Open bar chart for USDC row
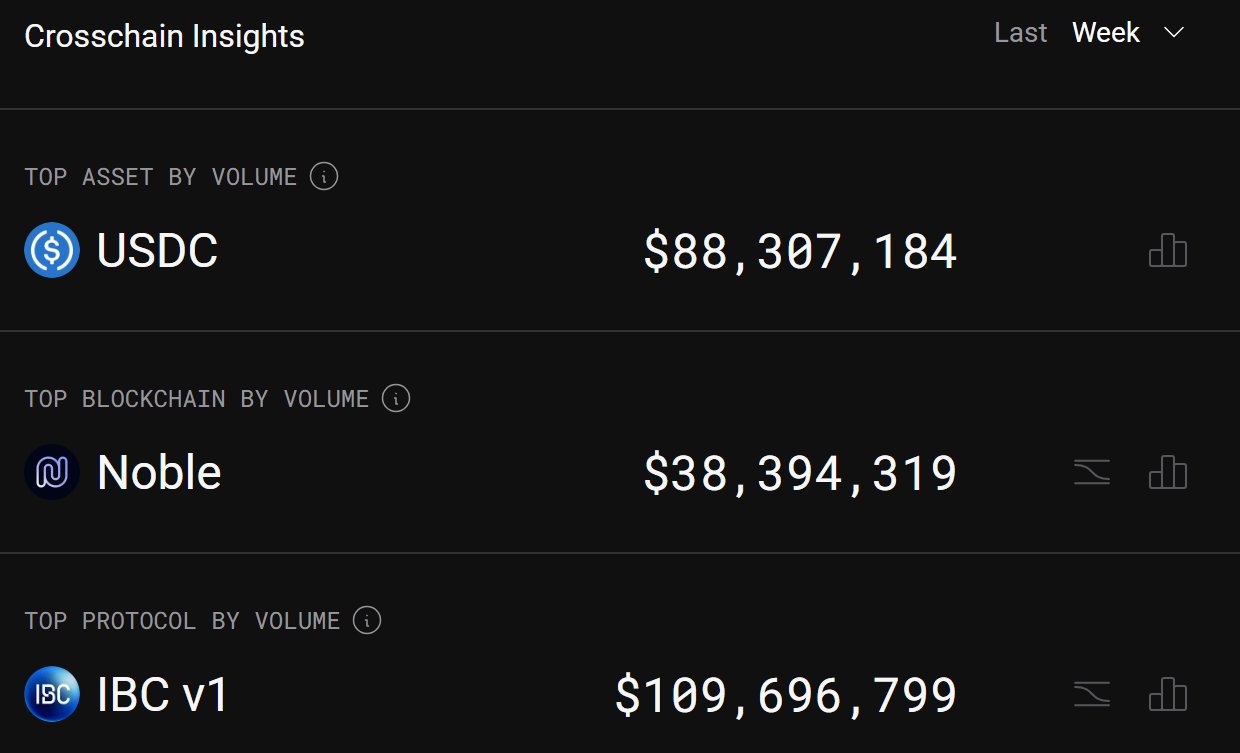The width and height of the screenshot is (1240, 753). pos(1167,250)
